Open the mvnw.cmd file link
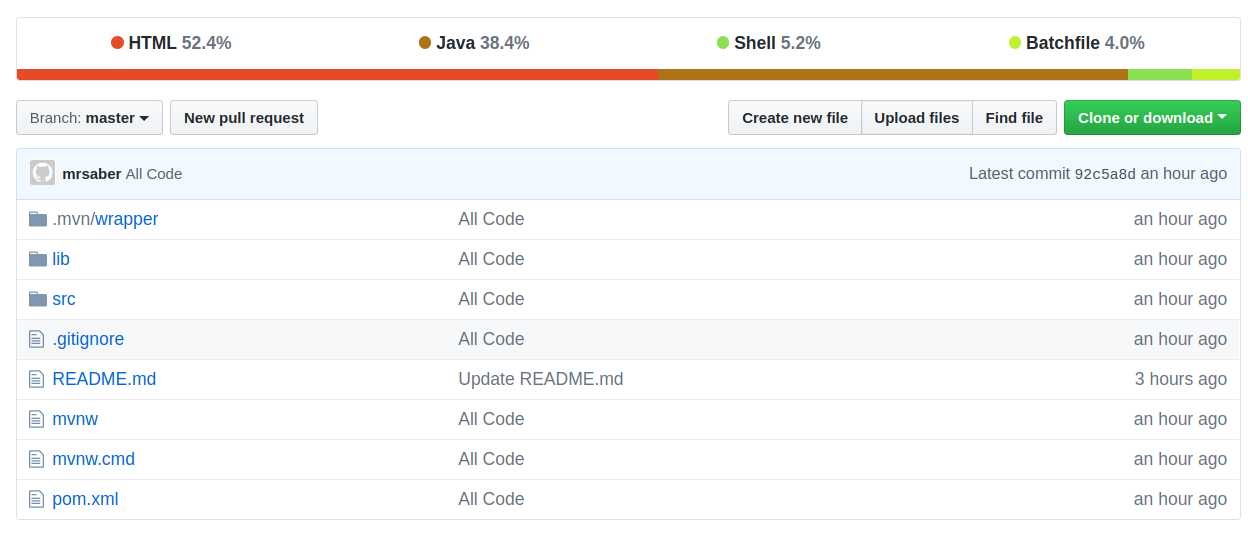 pyautogui.click(x=93, y=459)
